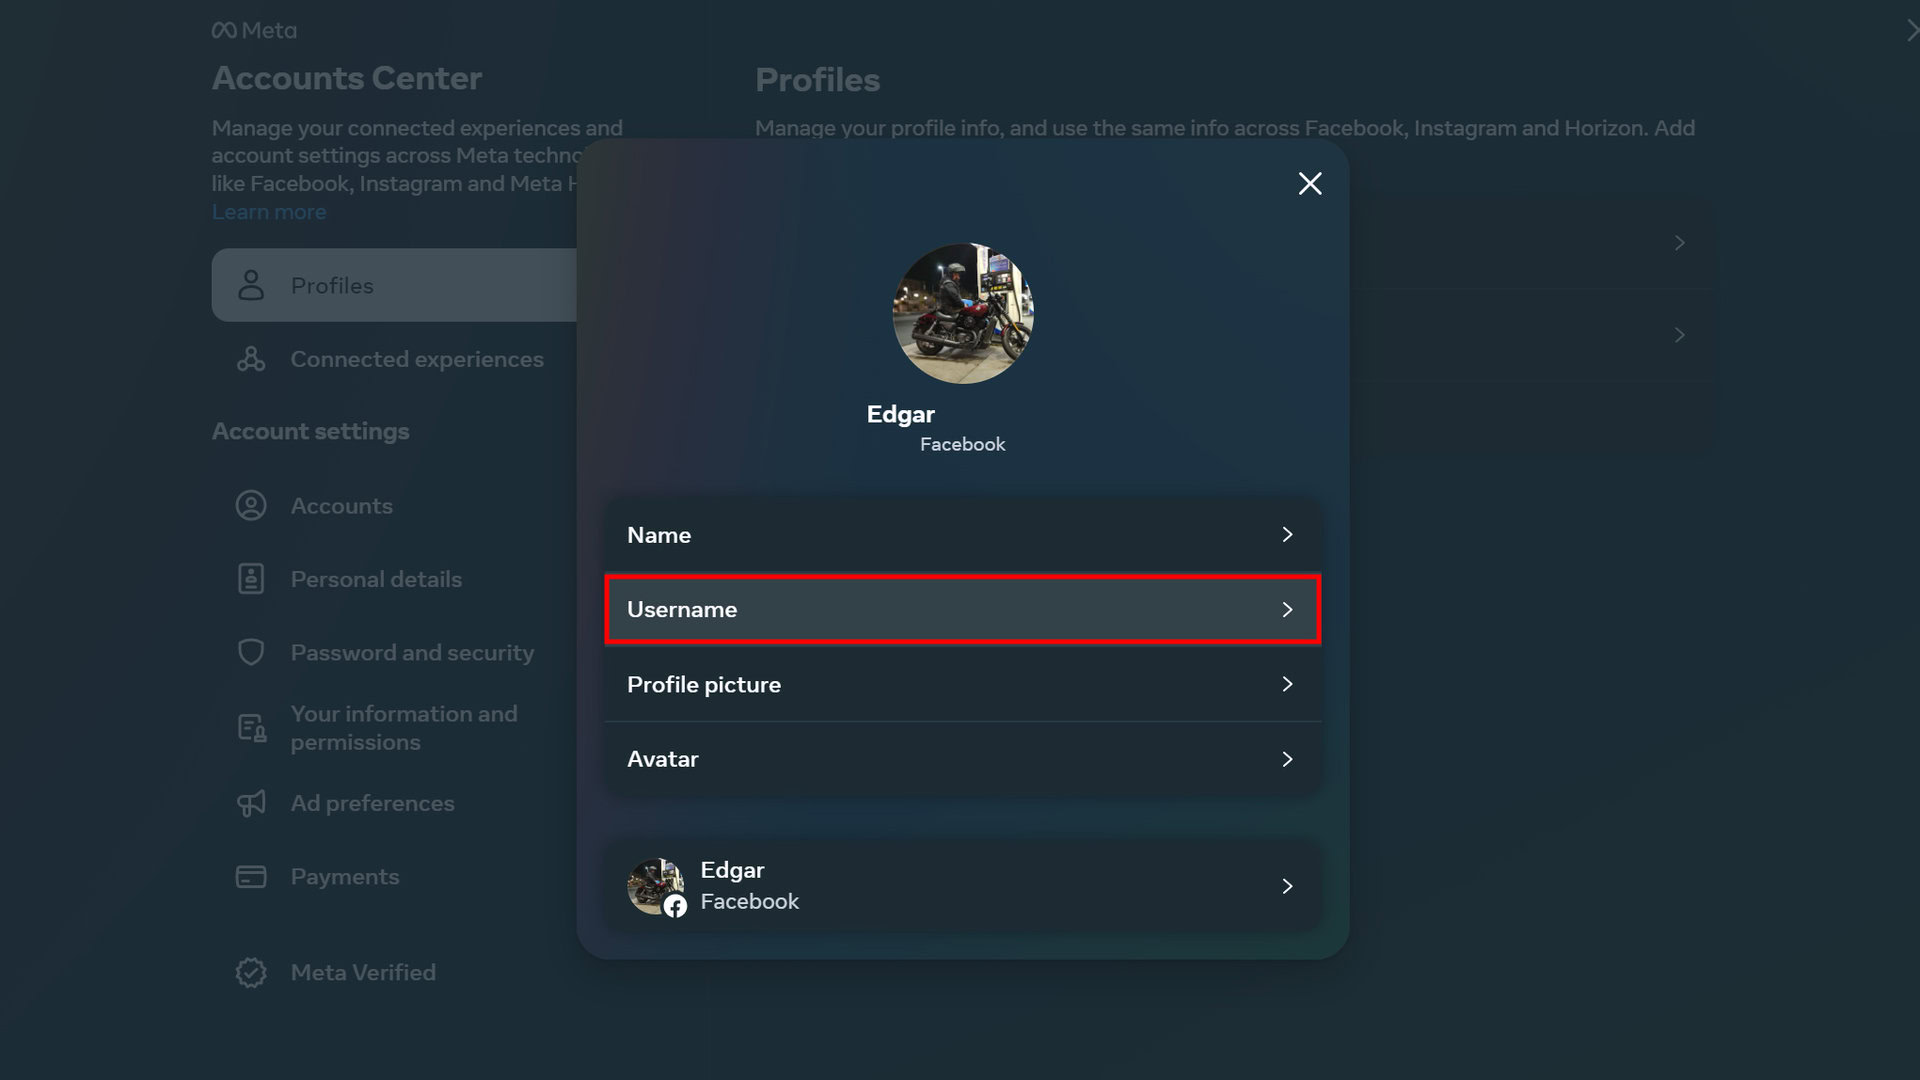Open the Profile picture option
Image resolution: width=1920 pixels, height=1080 pixels.
coord(704,685)
